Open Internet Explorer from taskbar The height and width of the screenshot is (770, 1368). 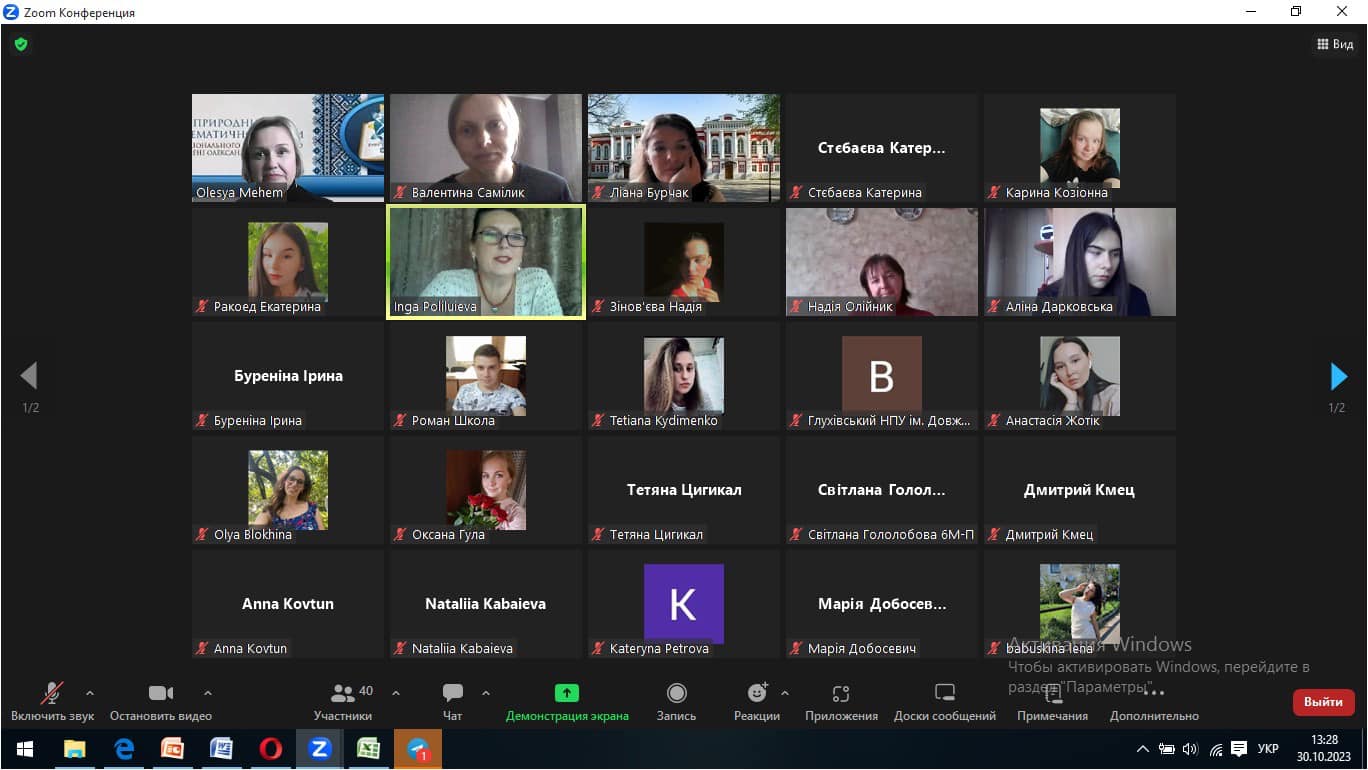123,749
